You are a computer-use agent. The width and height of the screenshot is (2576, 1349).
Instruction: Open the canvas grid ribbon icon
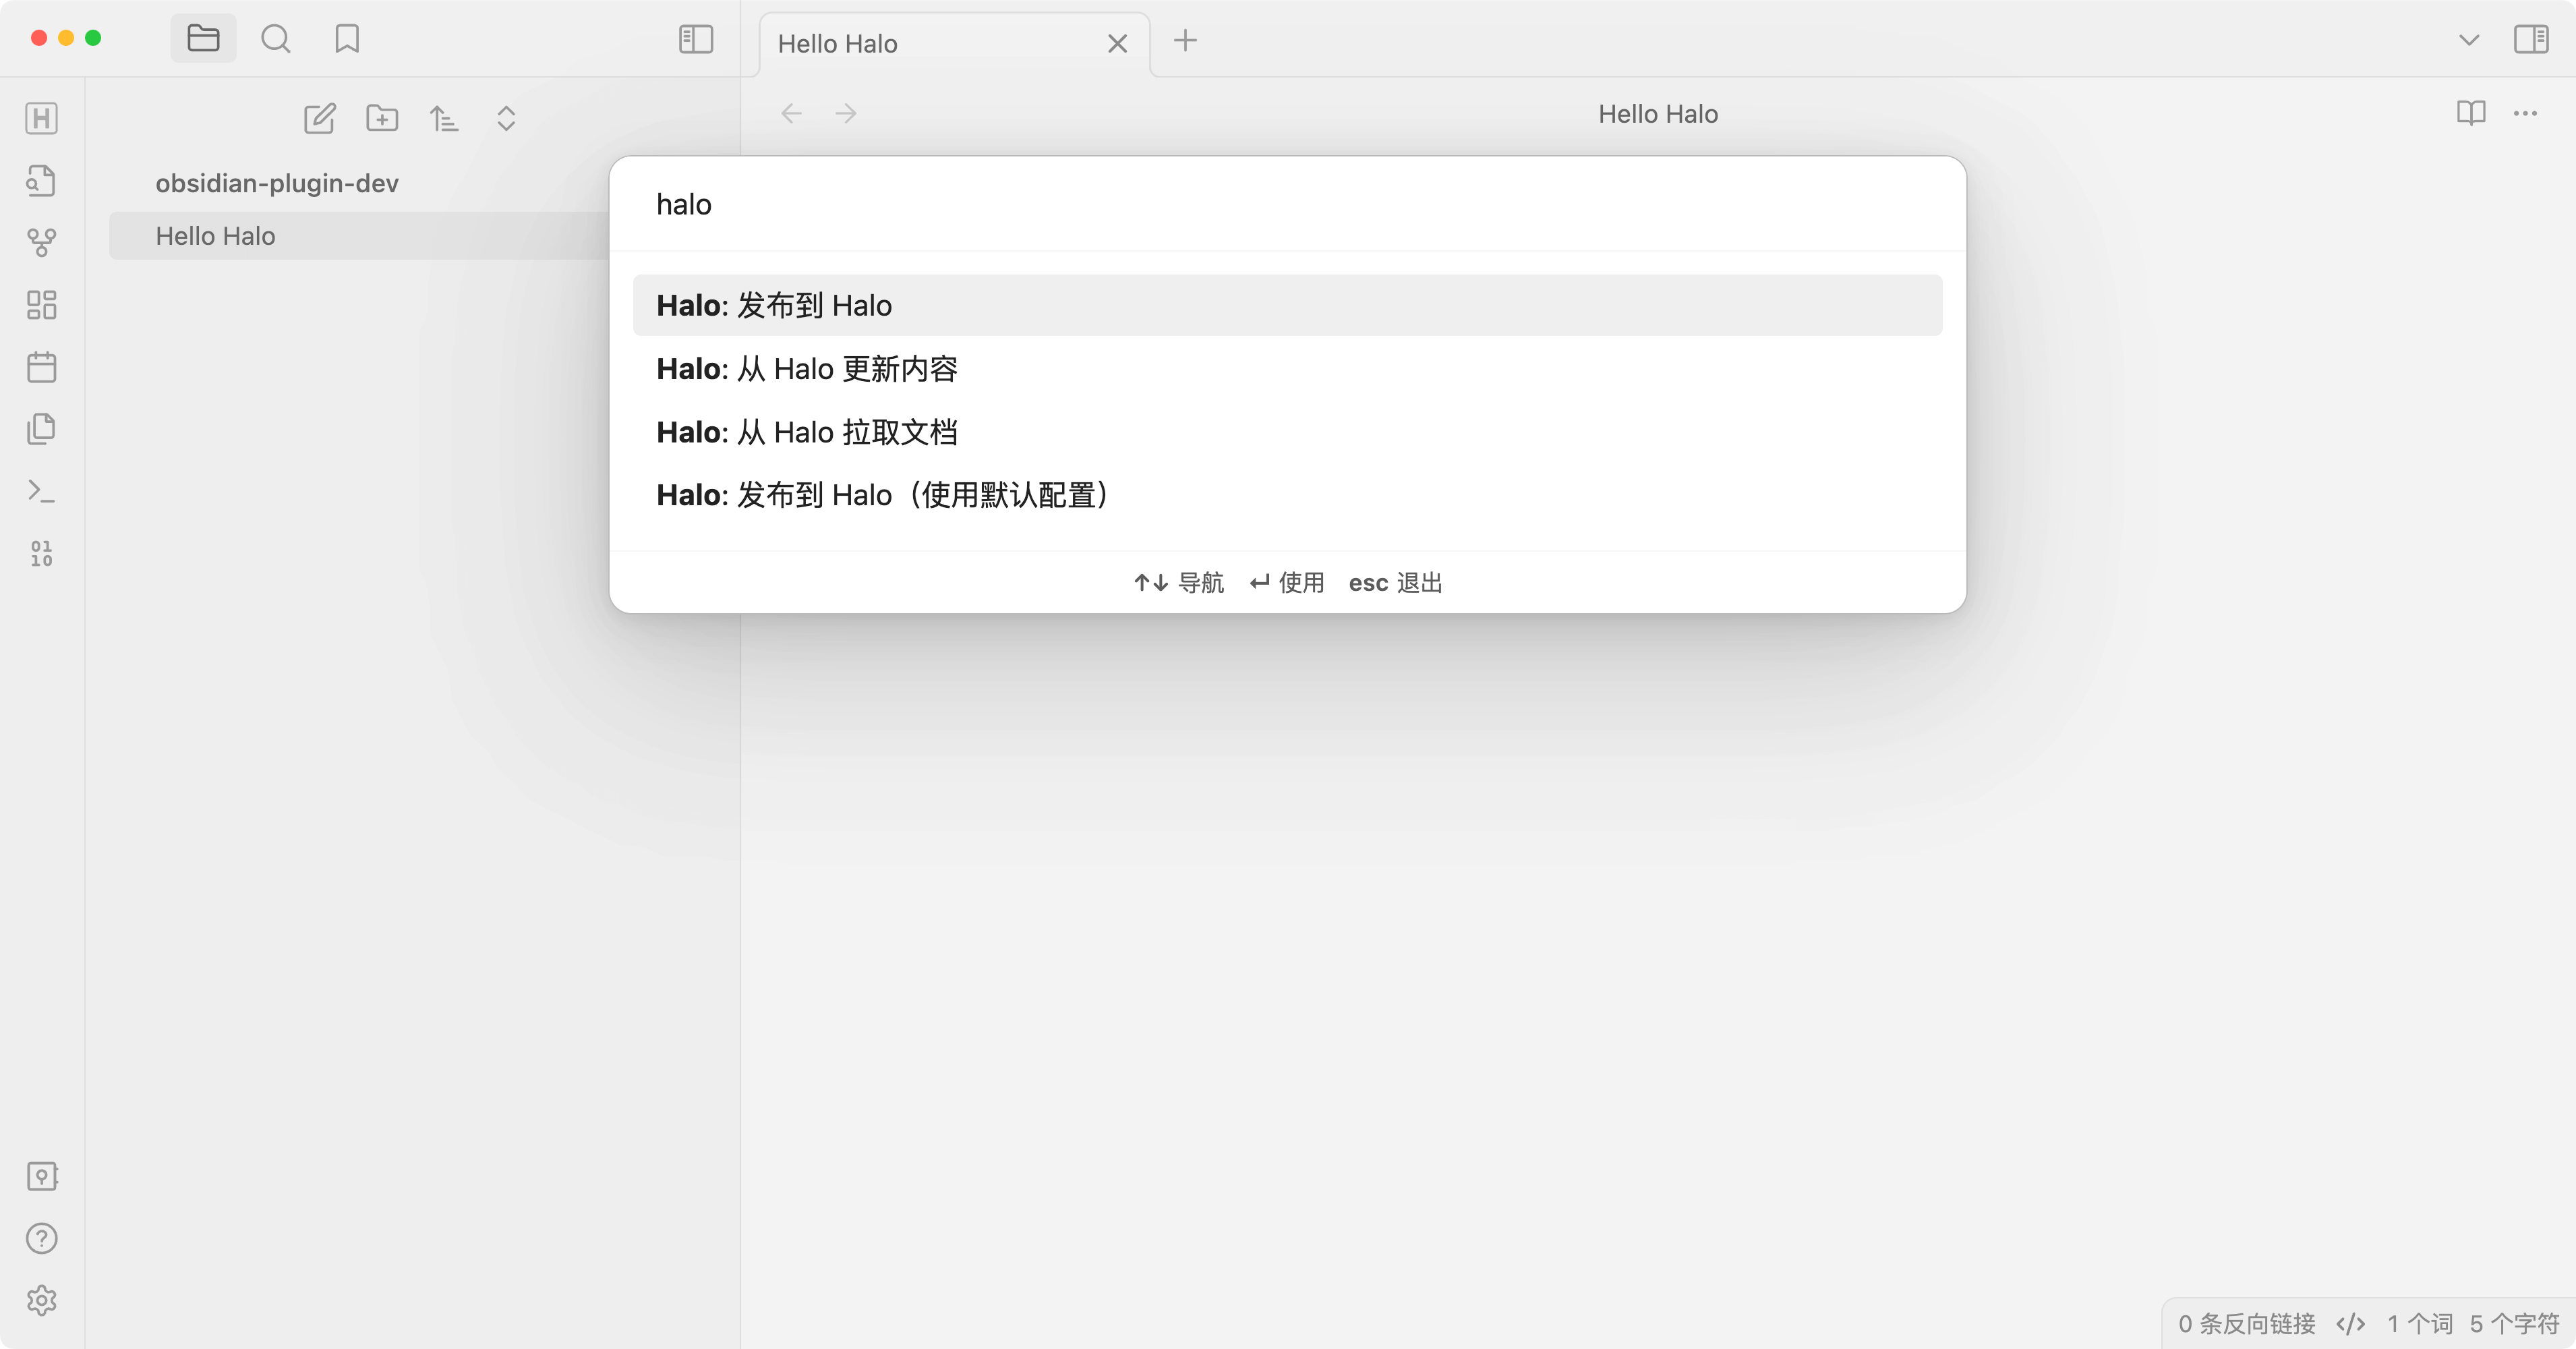41,305
